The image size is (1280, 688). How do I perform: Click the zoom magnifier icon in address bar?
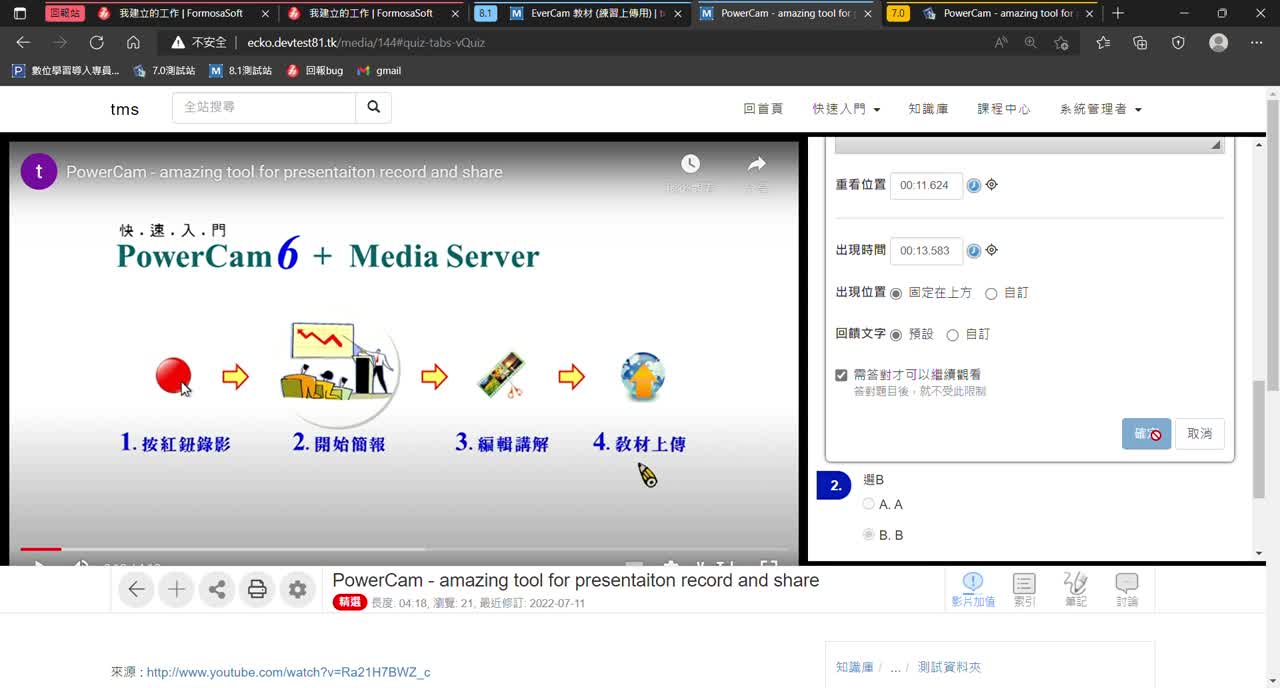tap(1031, 43)
